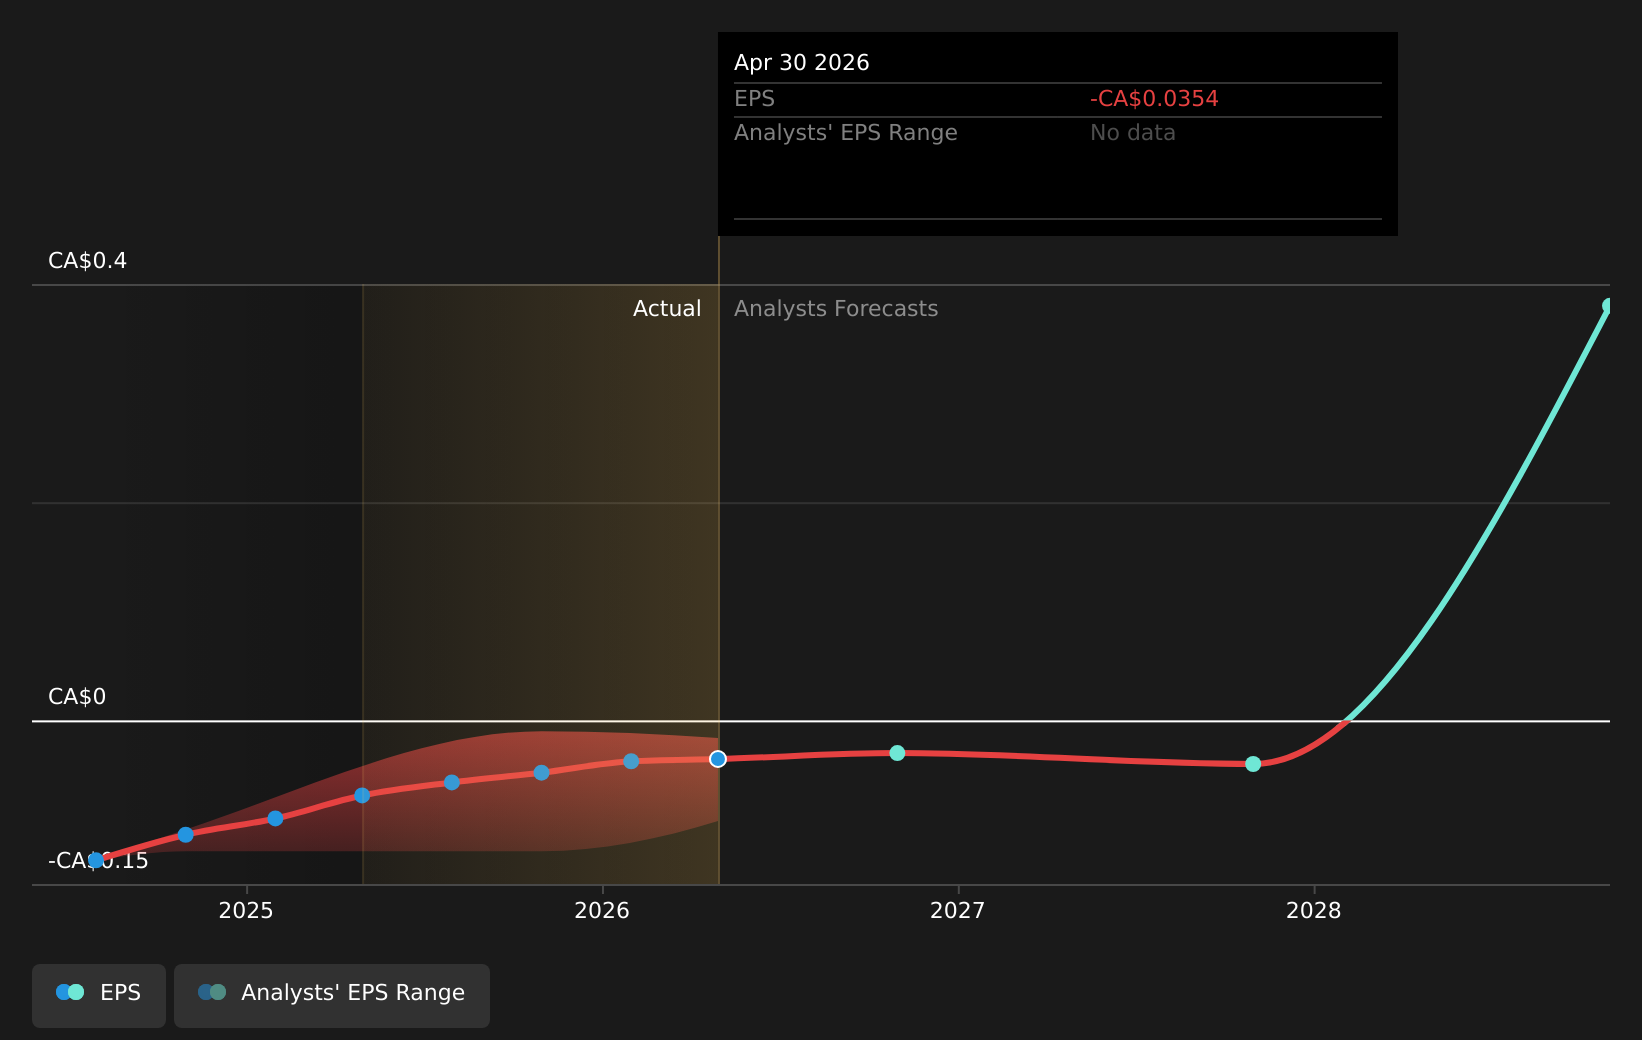This screenshot has width=1642, height=1040.
Task: Click the EPS data point just before 2026
Action: (541, 772)
